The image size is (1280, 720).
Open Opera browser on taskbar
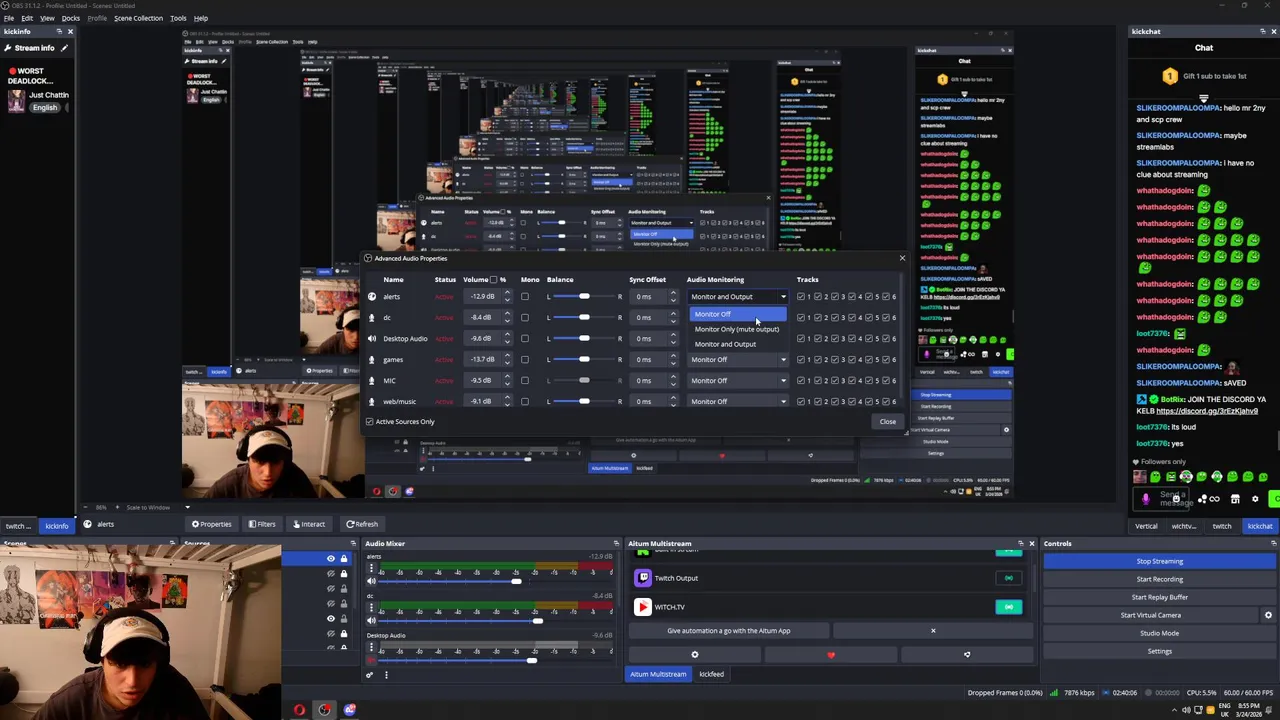pos(299,710)
